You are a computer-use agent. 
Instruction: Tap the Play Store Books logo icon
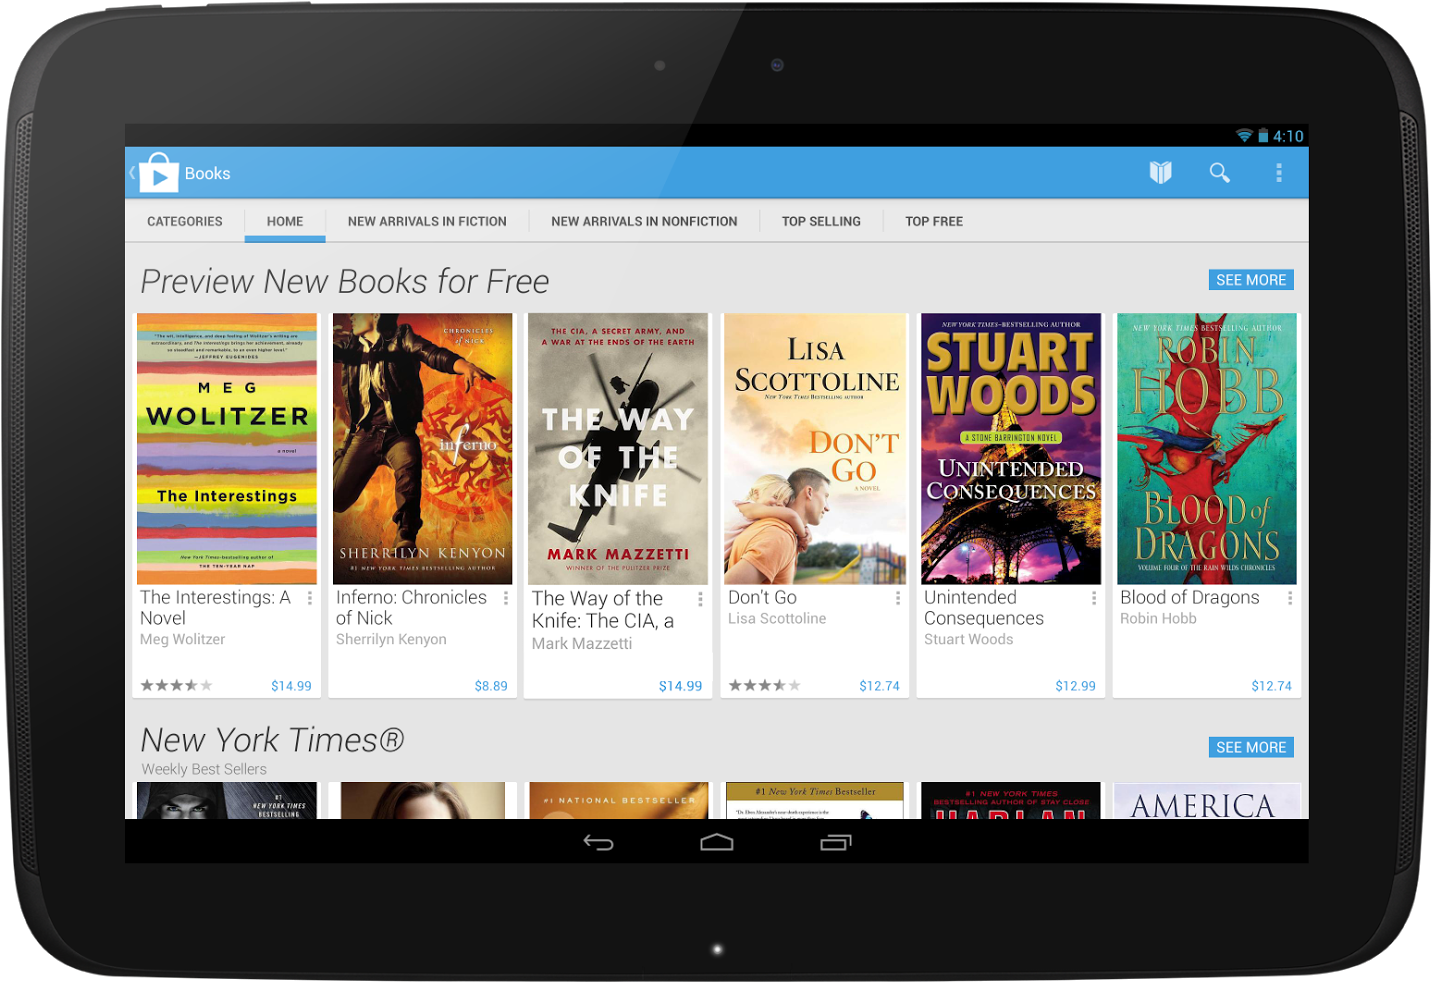click(x=158, y=172)
